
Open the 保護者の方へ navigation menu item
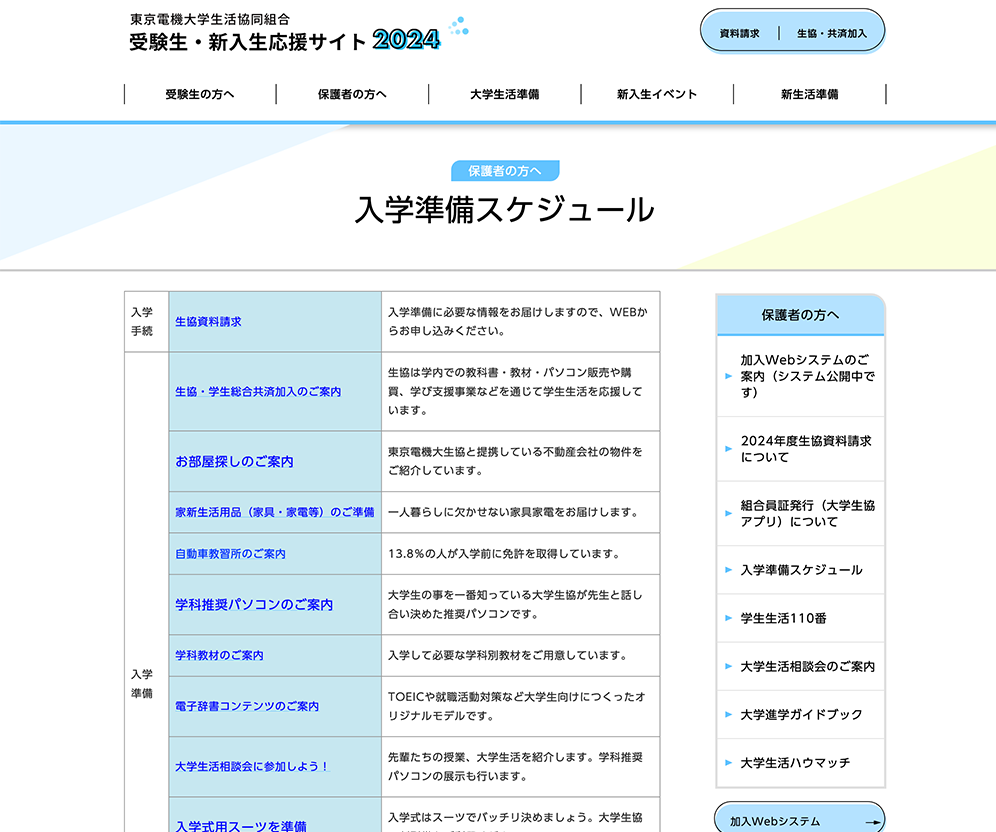tap(353, 94)
